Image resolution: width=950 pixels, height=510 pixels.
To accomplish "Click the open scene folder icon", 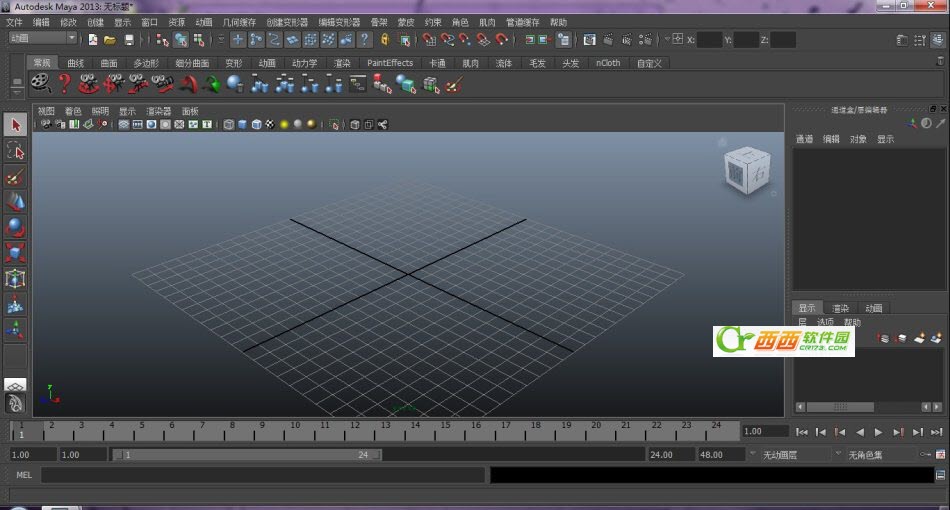I will [x=110, y=40].
